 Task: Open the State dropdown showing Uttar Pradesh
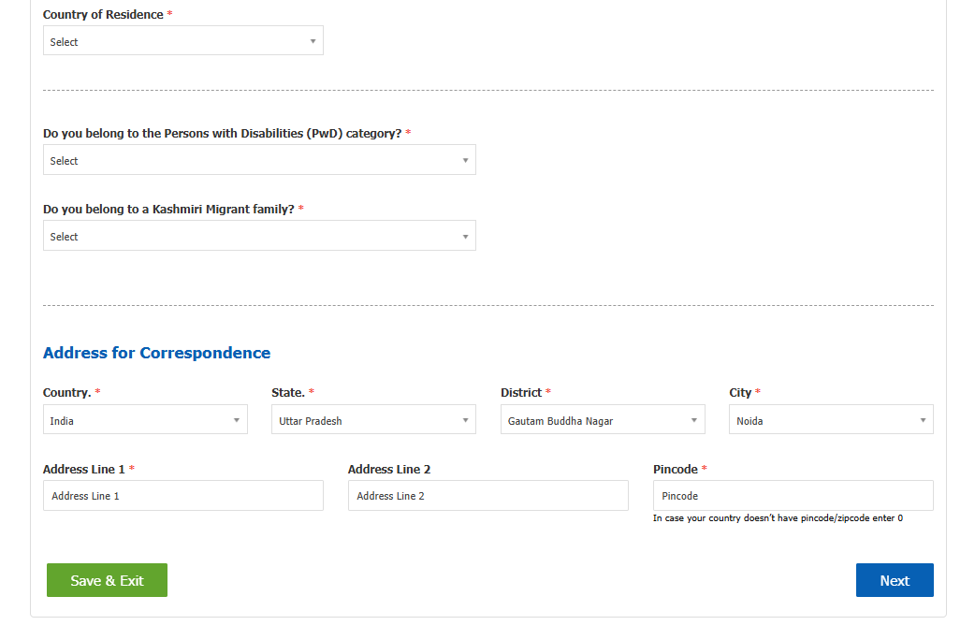[x=374, y=419]
